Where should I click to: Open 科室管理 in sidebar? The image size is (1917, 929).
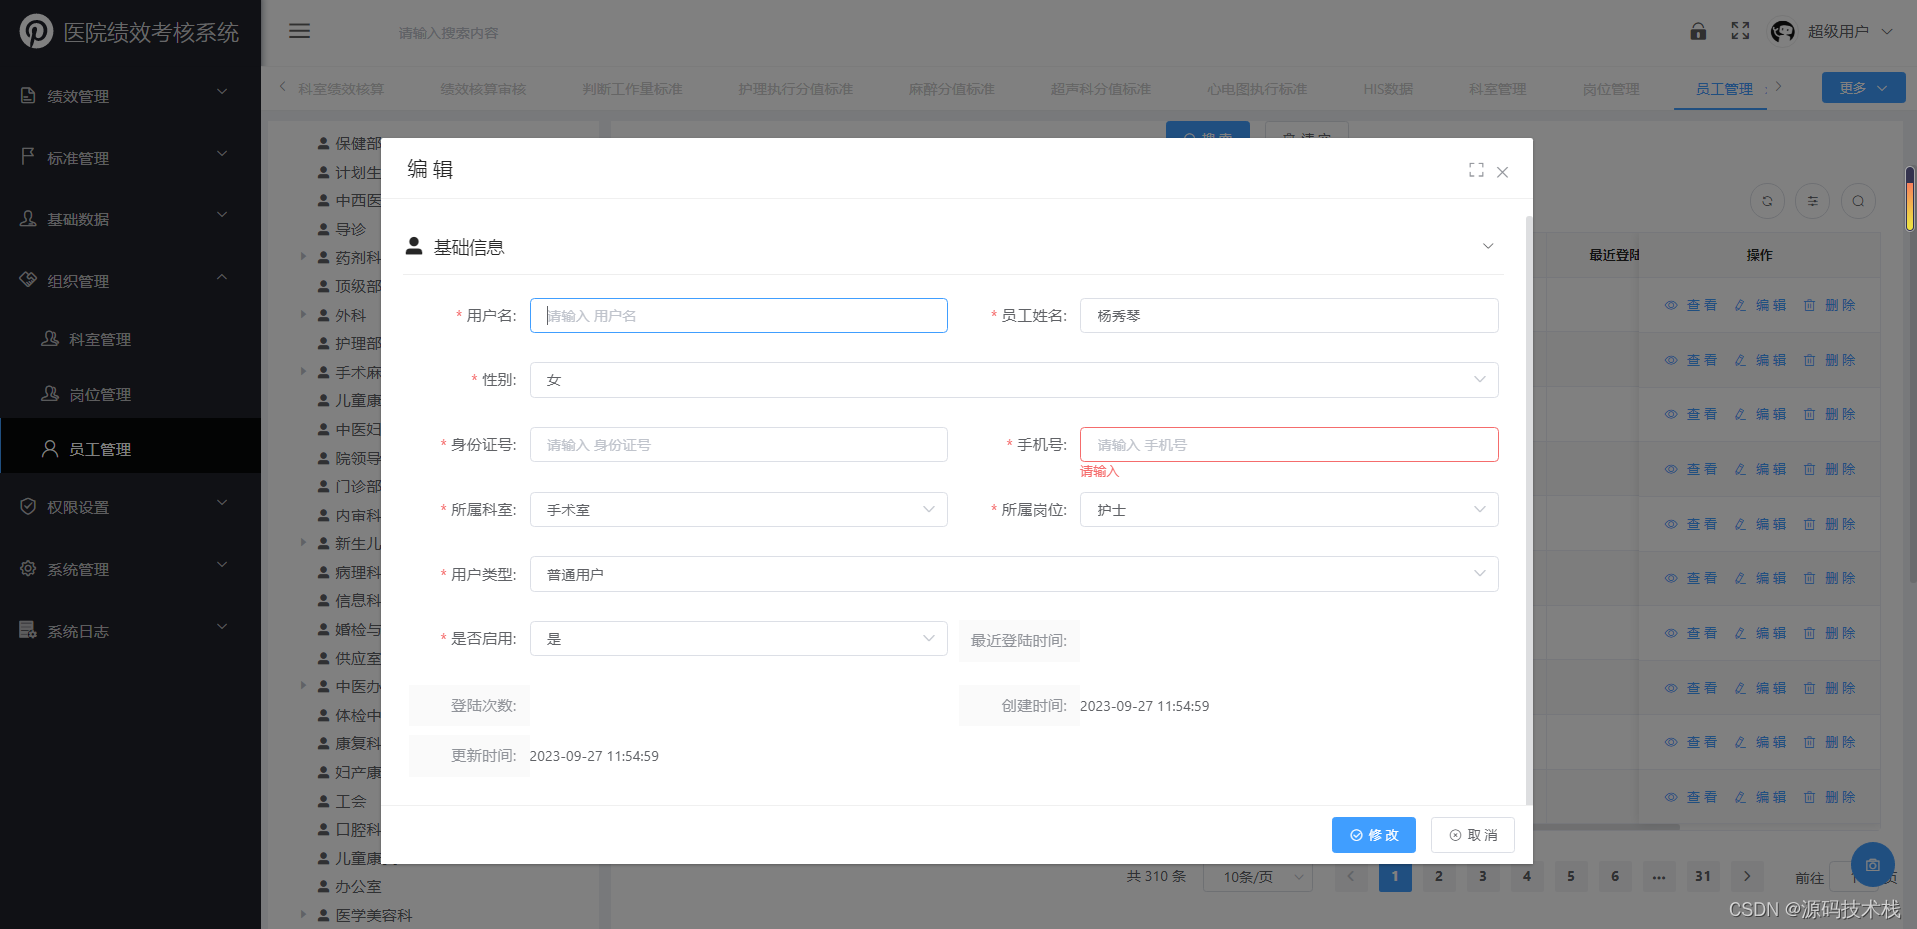(x=130, y=340)
